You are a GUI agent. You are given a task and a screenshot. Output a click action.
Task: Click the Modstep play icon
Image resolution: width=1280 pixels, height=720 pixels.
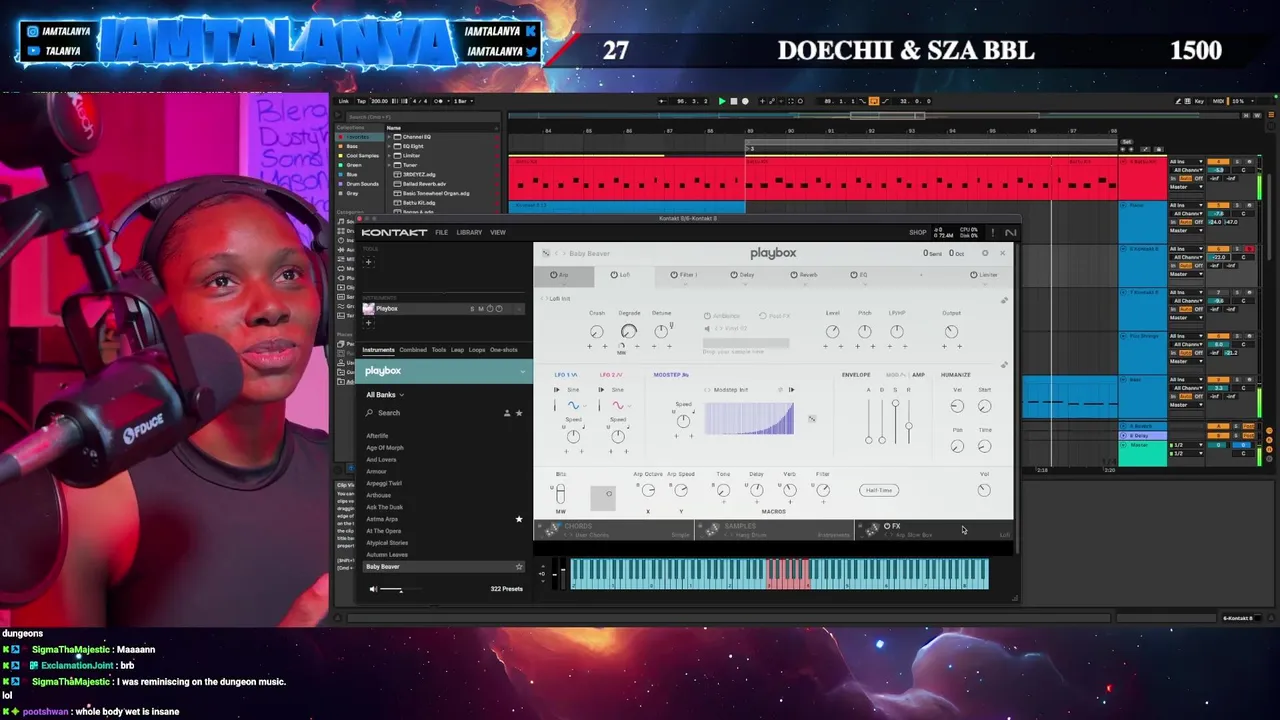tap(791, 389)
